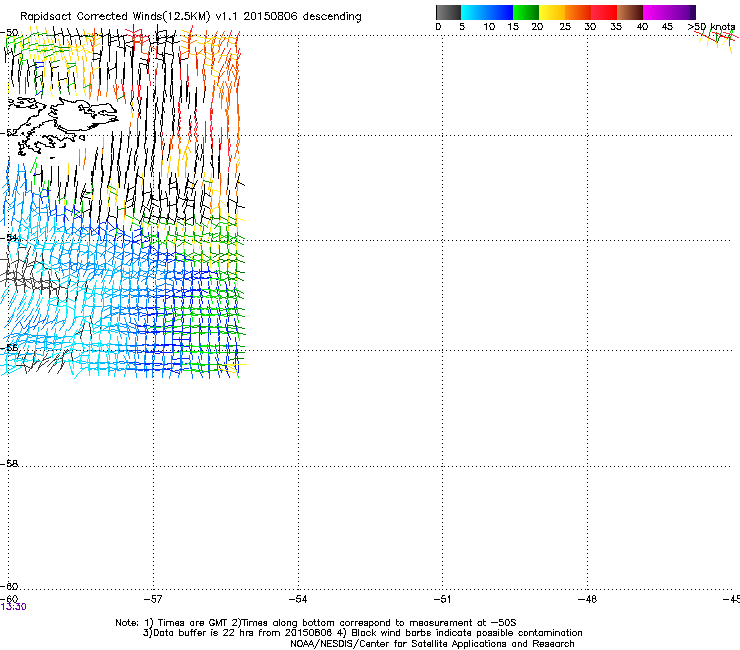Click the "45" label under the color bar

pos(667,27)
